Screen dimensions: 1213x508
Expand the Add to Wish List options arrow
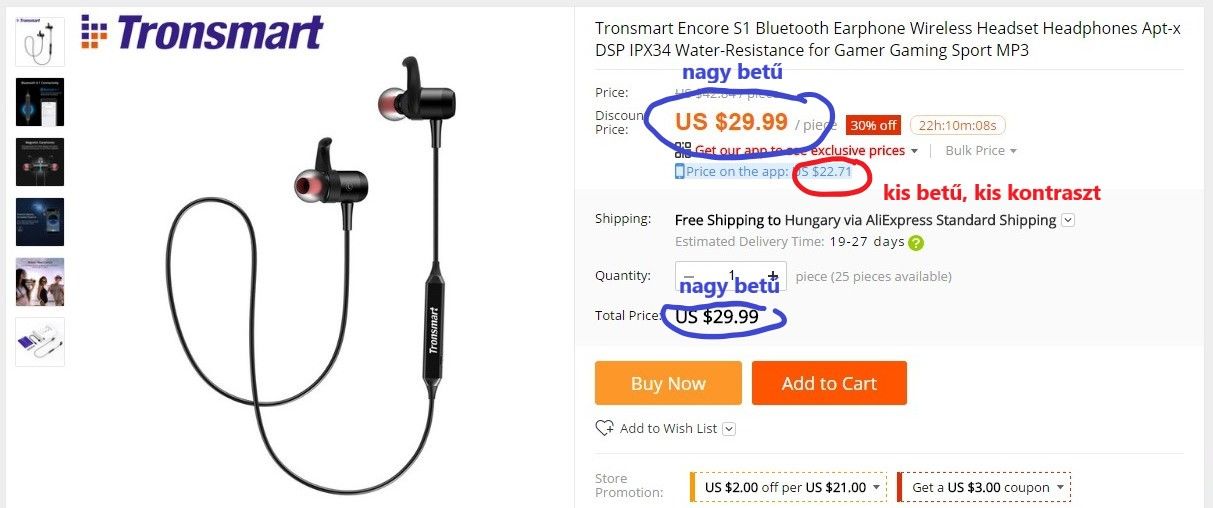(x=729, y=429)
